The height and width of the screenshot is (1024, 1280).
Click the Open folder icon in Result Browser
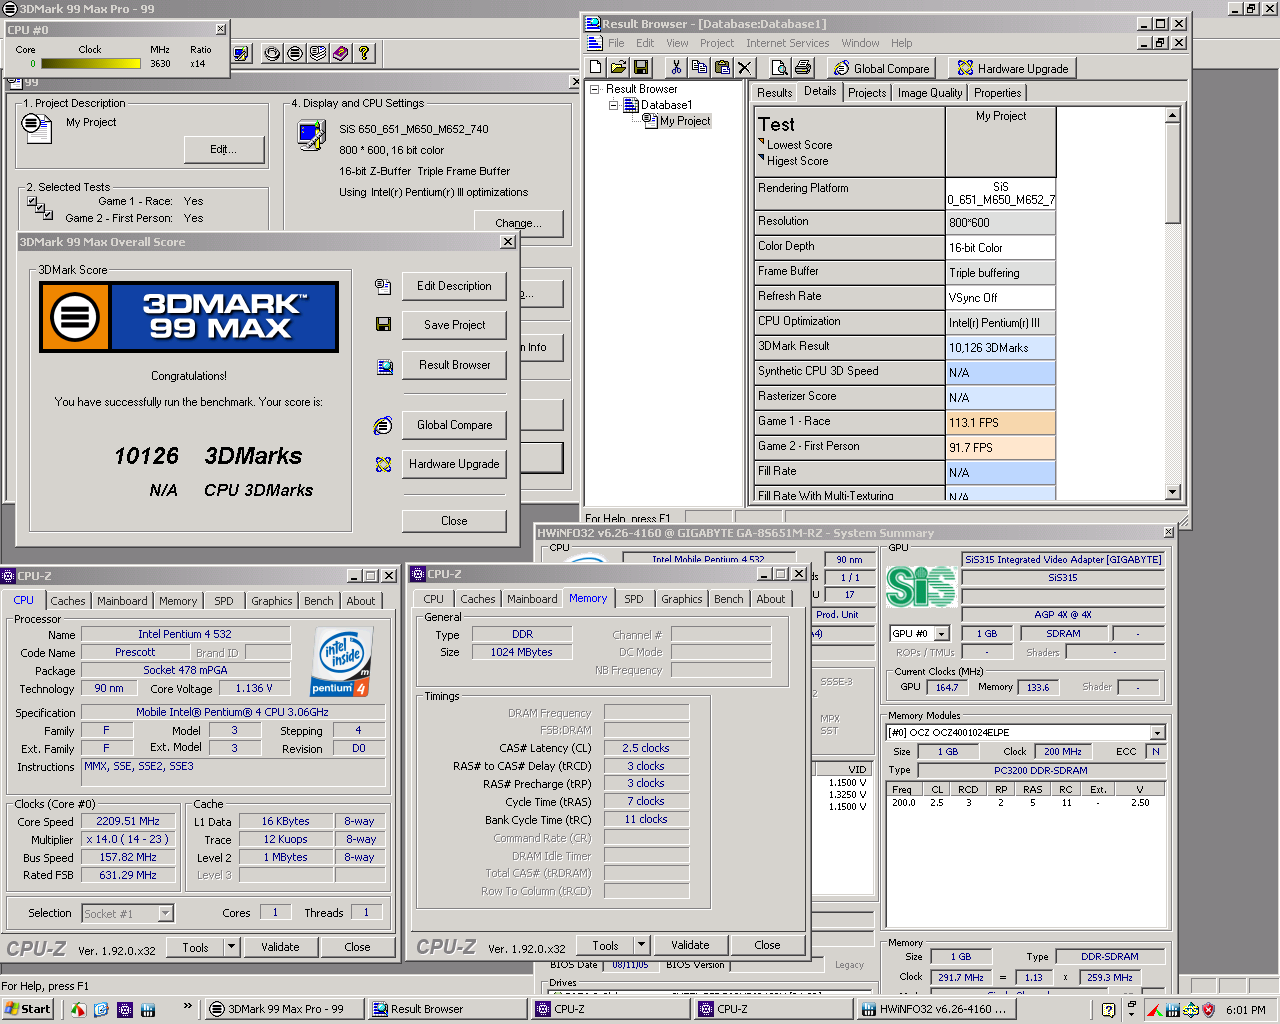coord(618,68)
